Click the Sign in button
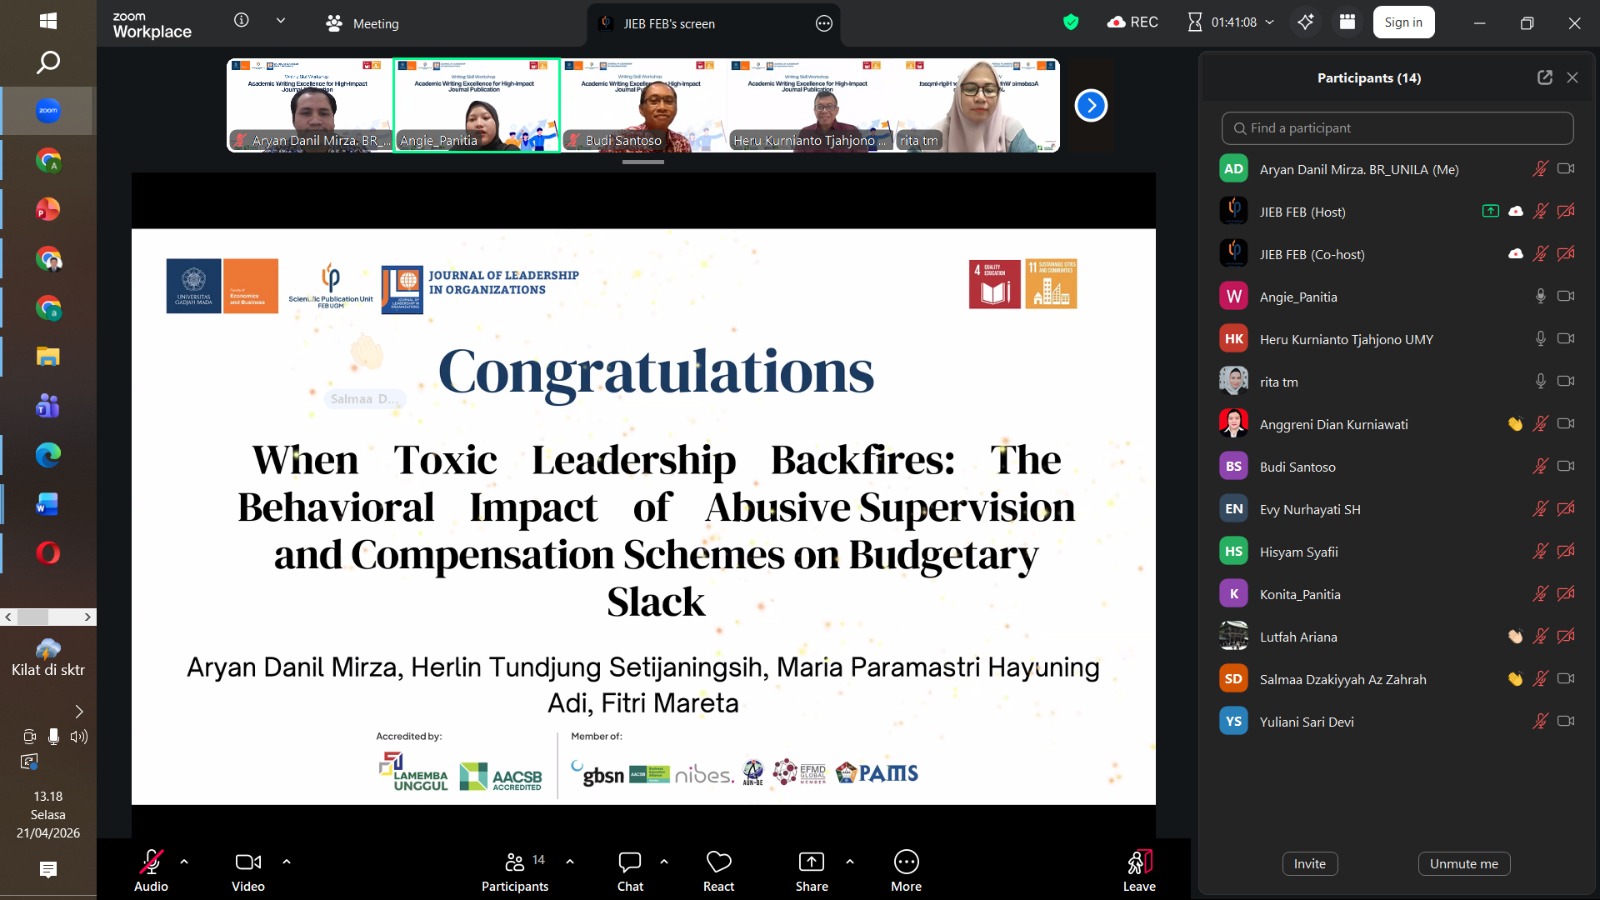 pyautogui.click(x=1403, y=22)
